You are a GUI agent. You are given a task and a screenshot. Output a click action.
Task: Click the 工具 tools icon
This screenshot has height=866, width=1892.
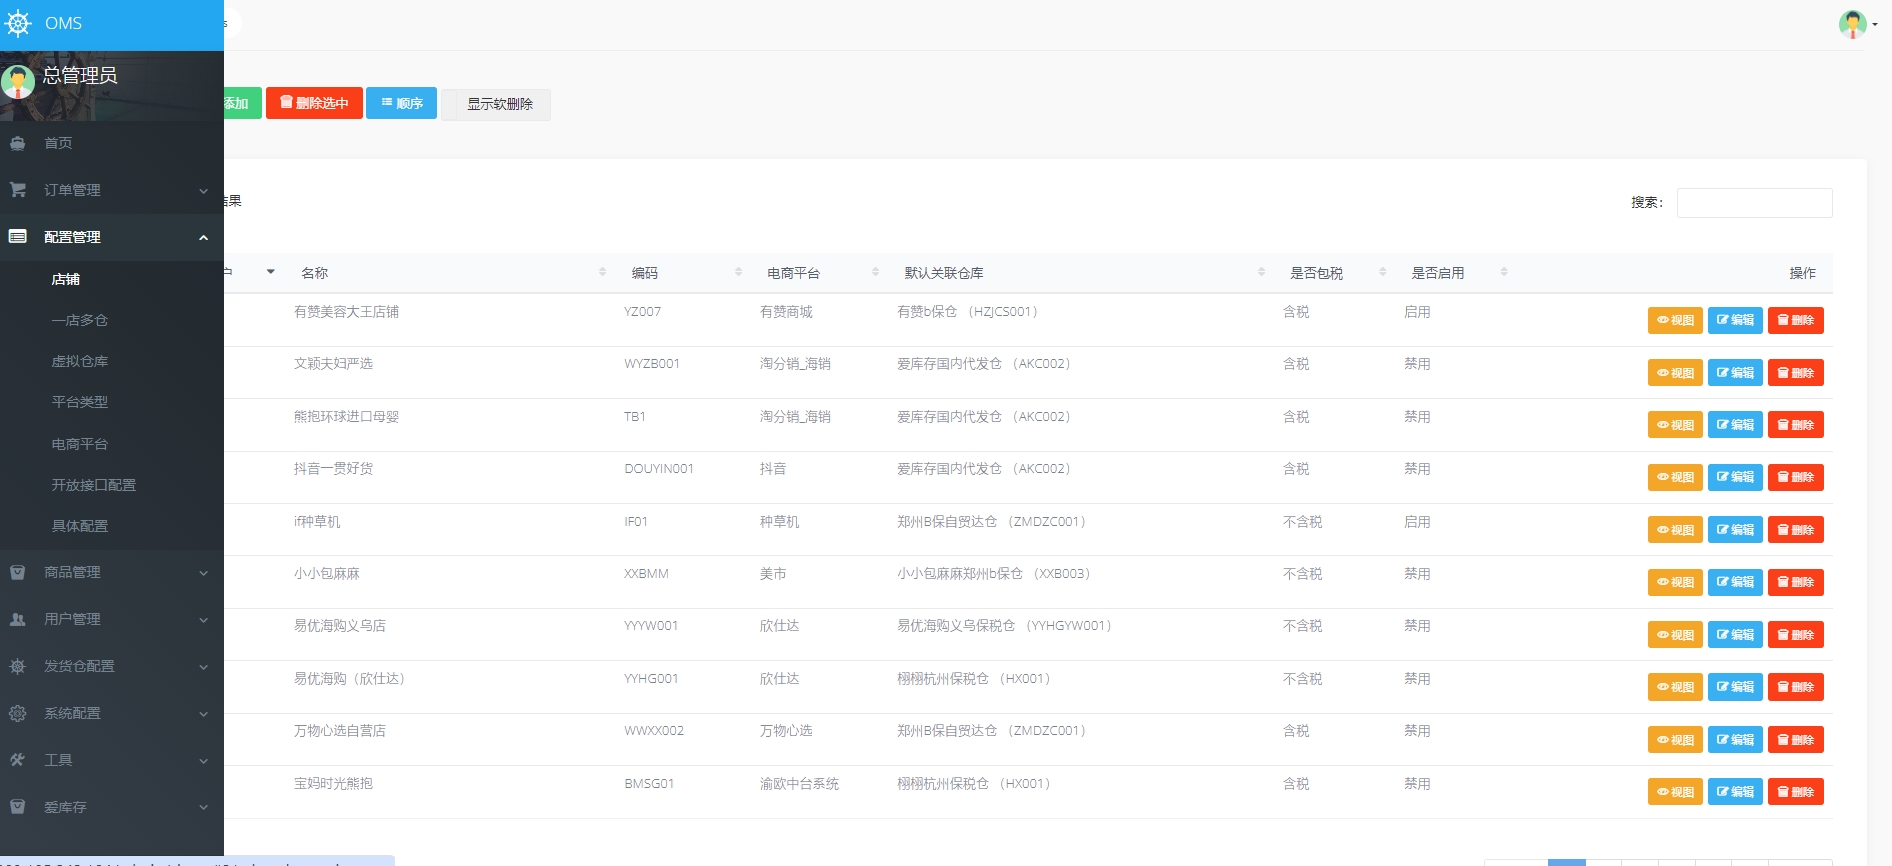[18, 760]
